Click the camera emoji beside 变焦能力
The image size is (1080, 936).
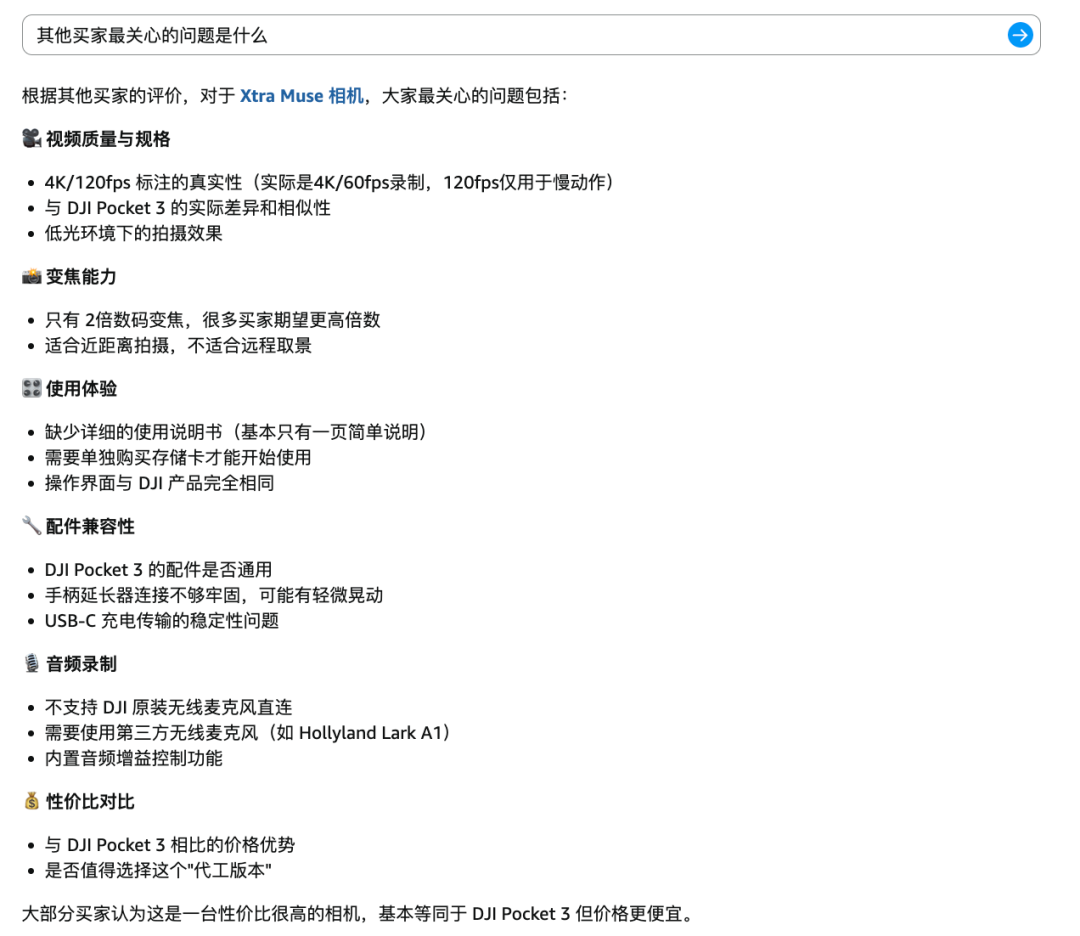point(32,276)
